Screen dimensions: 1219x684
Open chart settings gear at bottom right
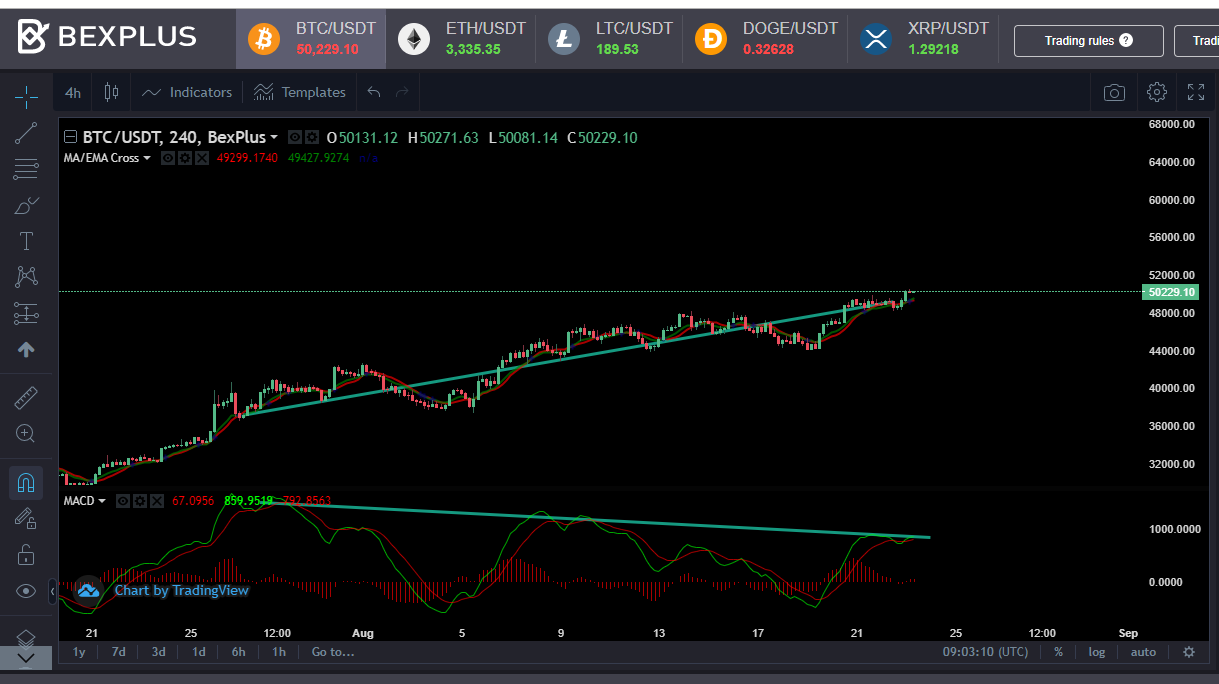[1189, 652]
